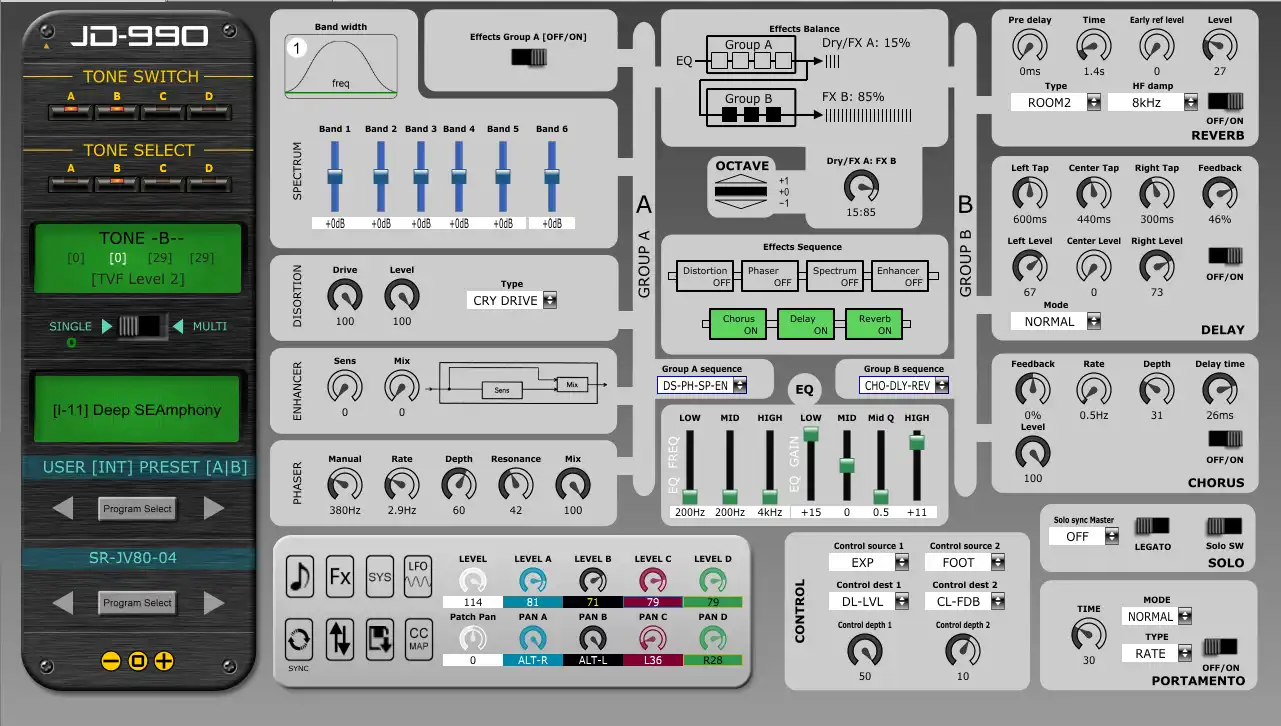Click the Reverb Pre delay knob

pos(1029,45)
